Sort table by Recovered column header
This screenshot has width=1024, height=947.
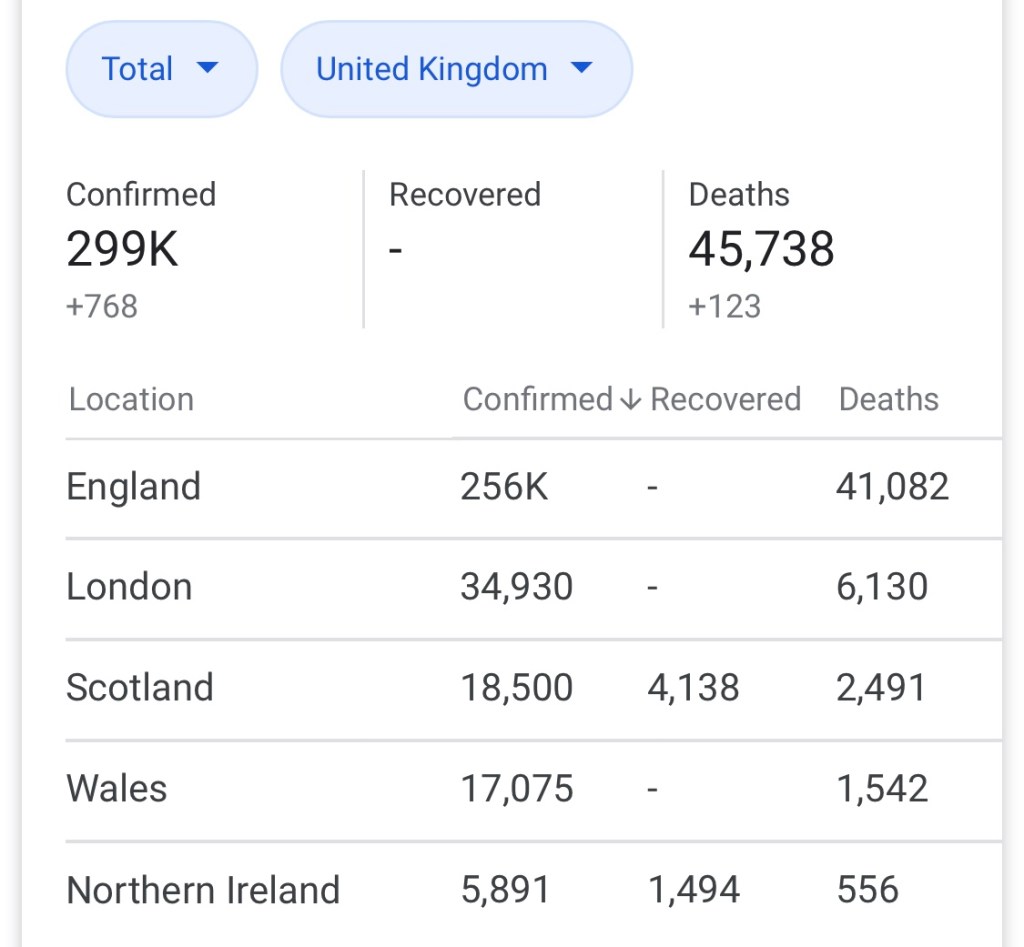click(725, 400)
